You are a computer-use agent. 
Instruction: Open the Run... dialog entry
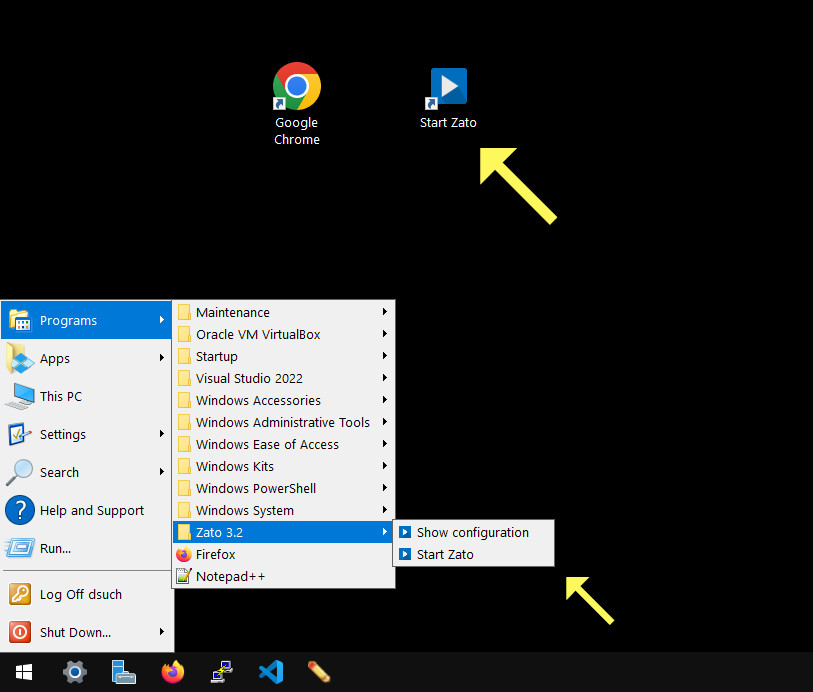coord(86,548)
